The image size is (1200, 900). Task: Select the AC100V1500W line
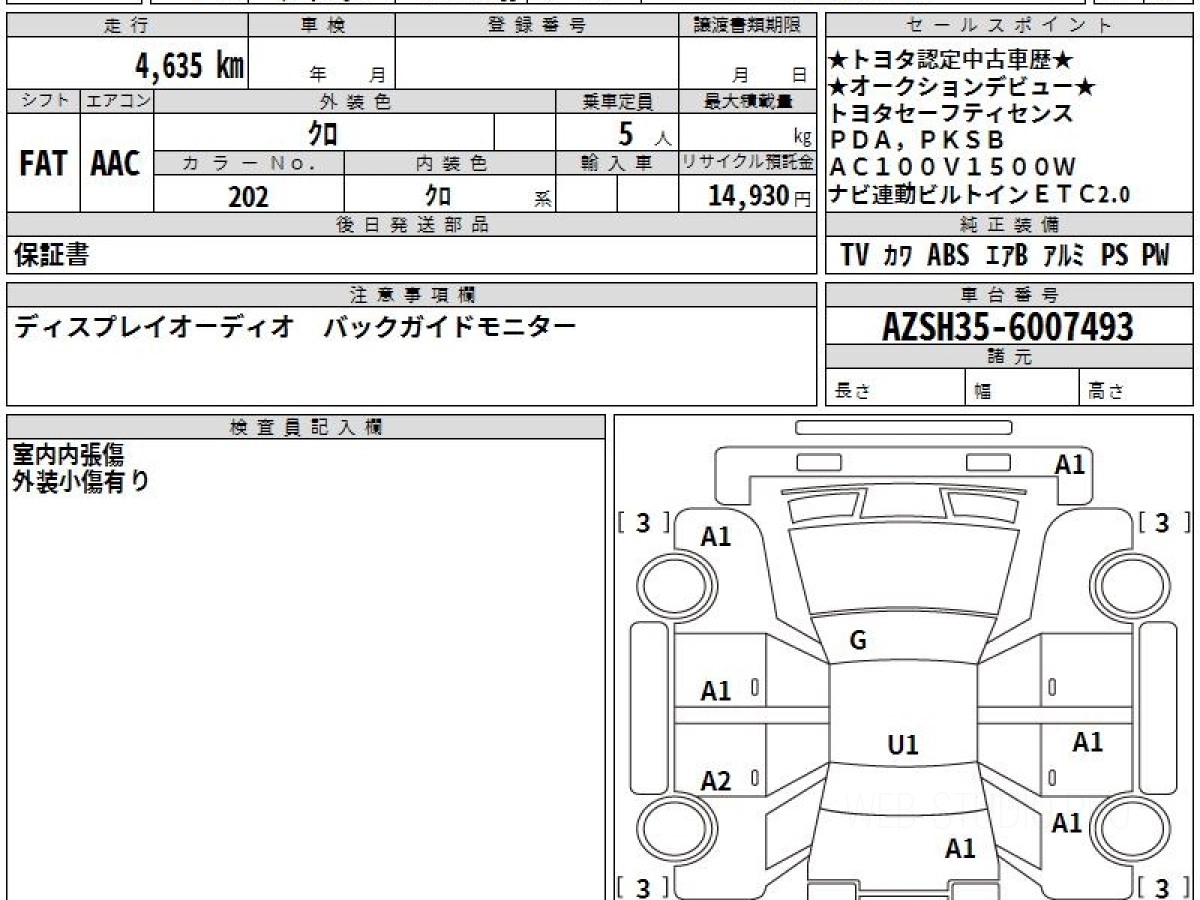[952, 167]
